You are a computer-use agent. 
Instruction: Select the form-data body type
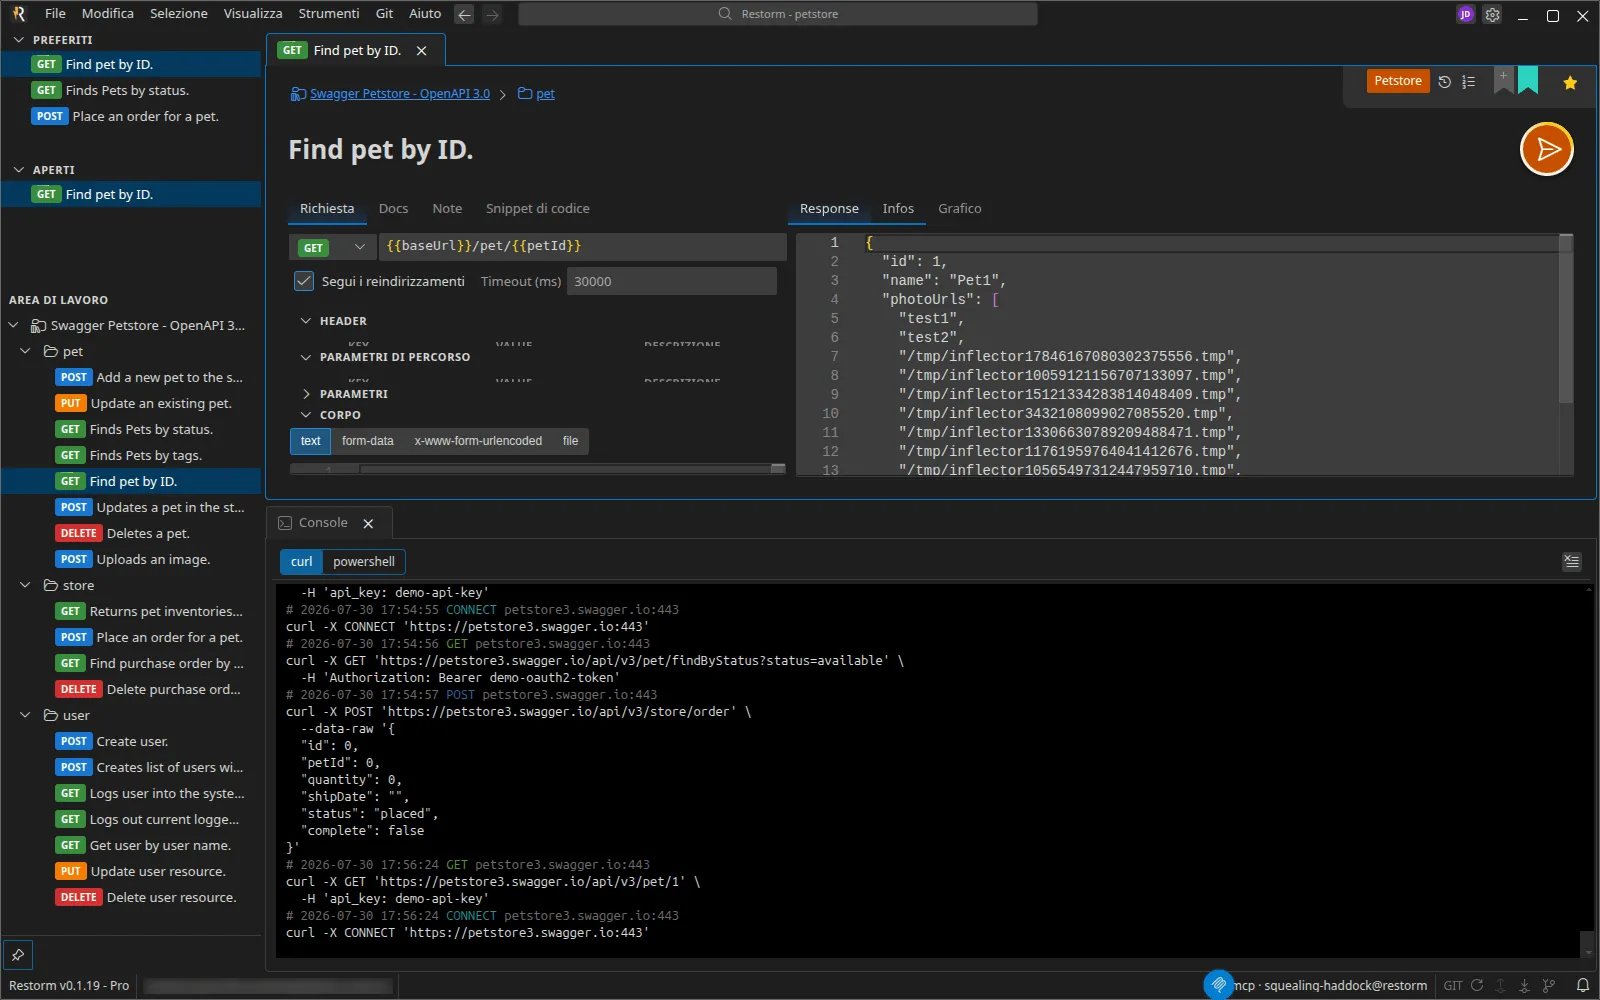[367, 441]
